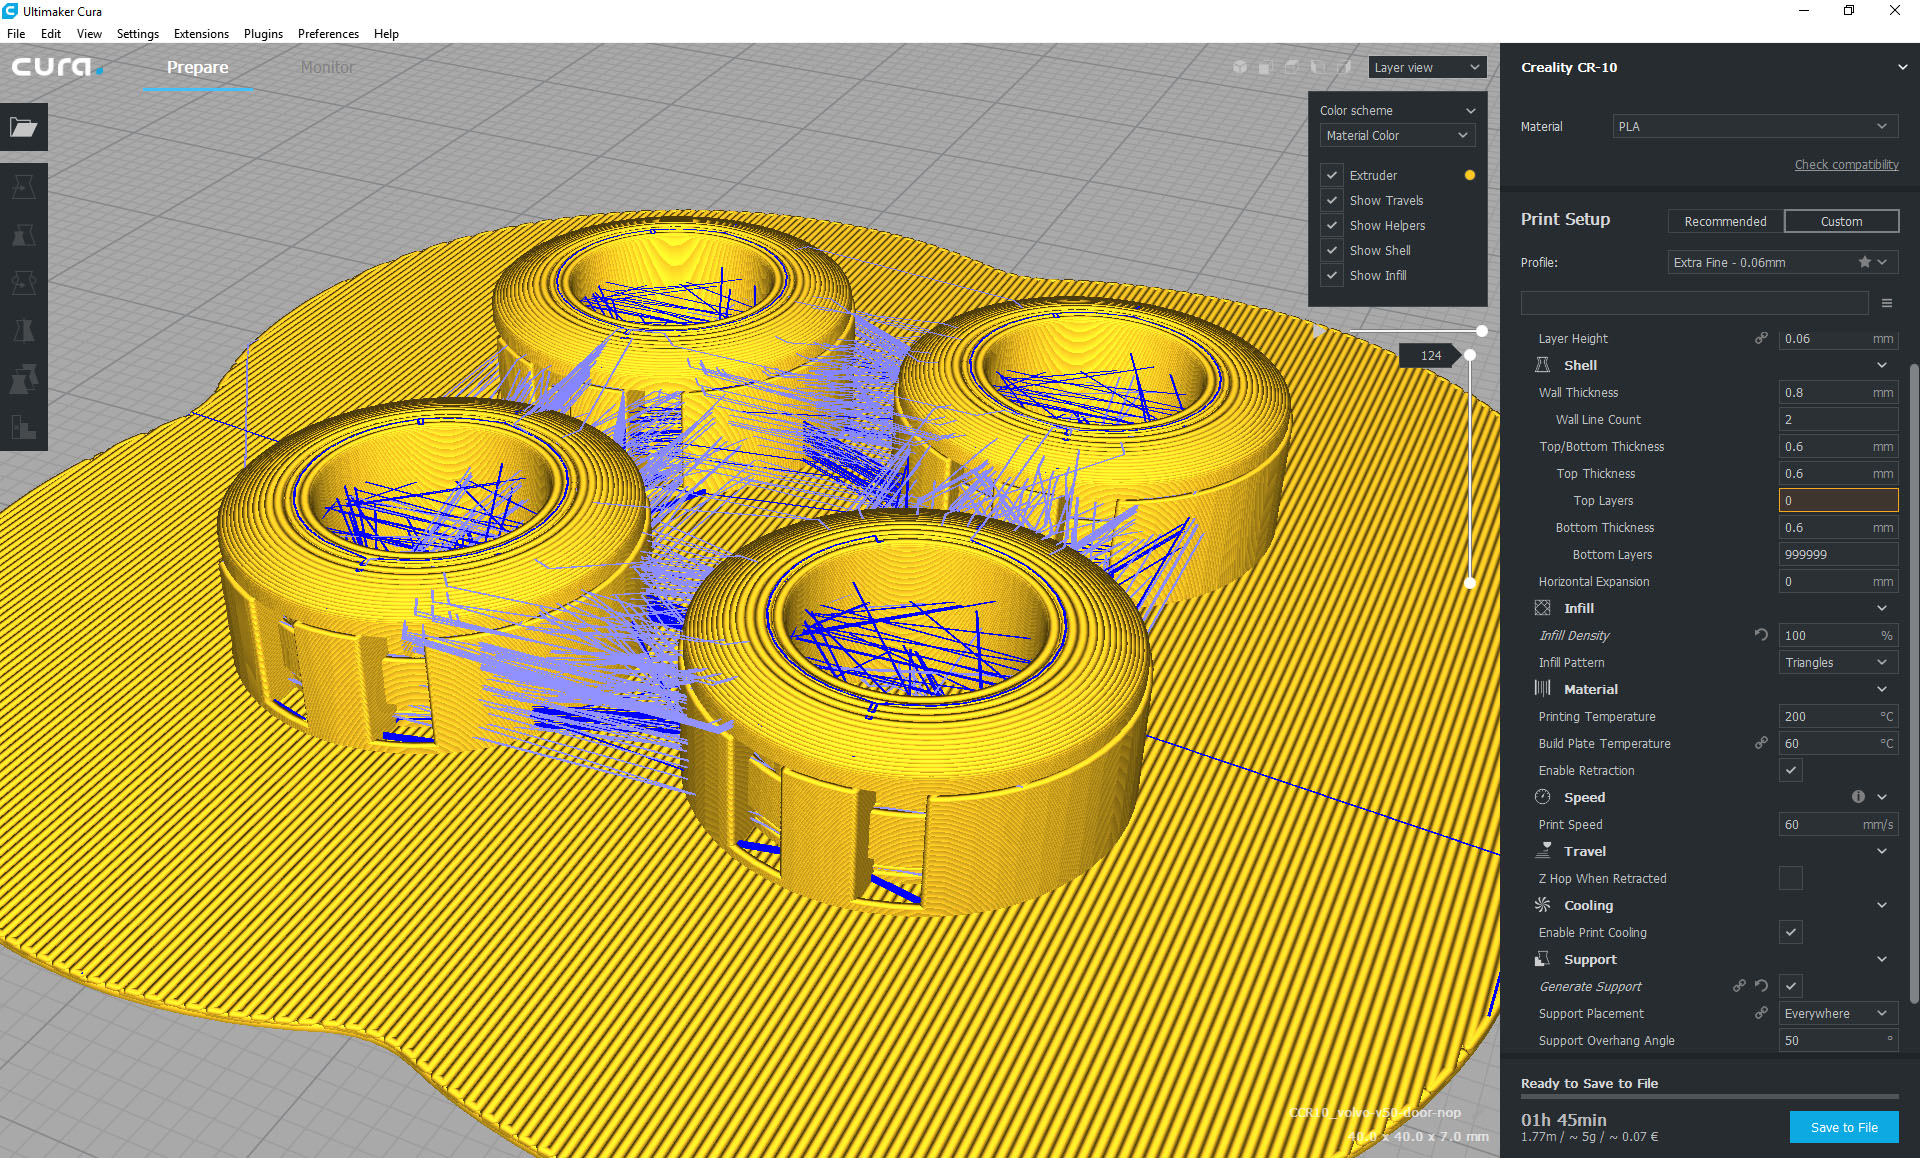Open the Infill Pattern Triangles dropdown
This screenshot has height=1158, width=1920.
[x=1839, y=662]
